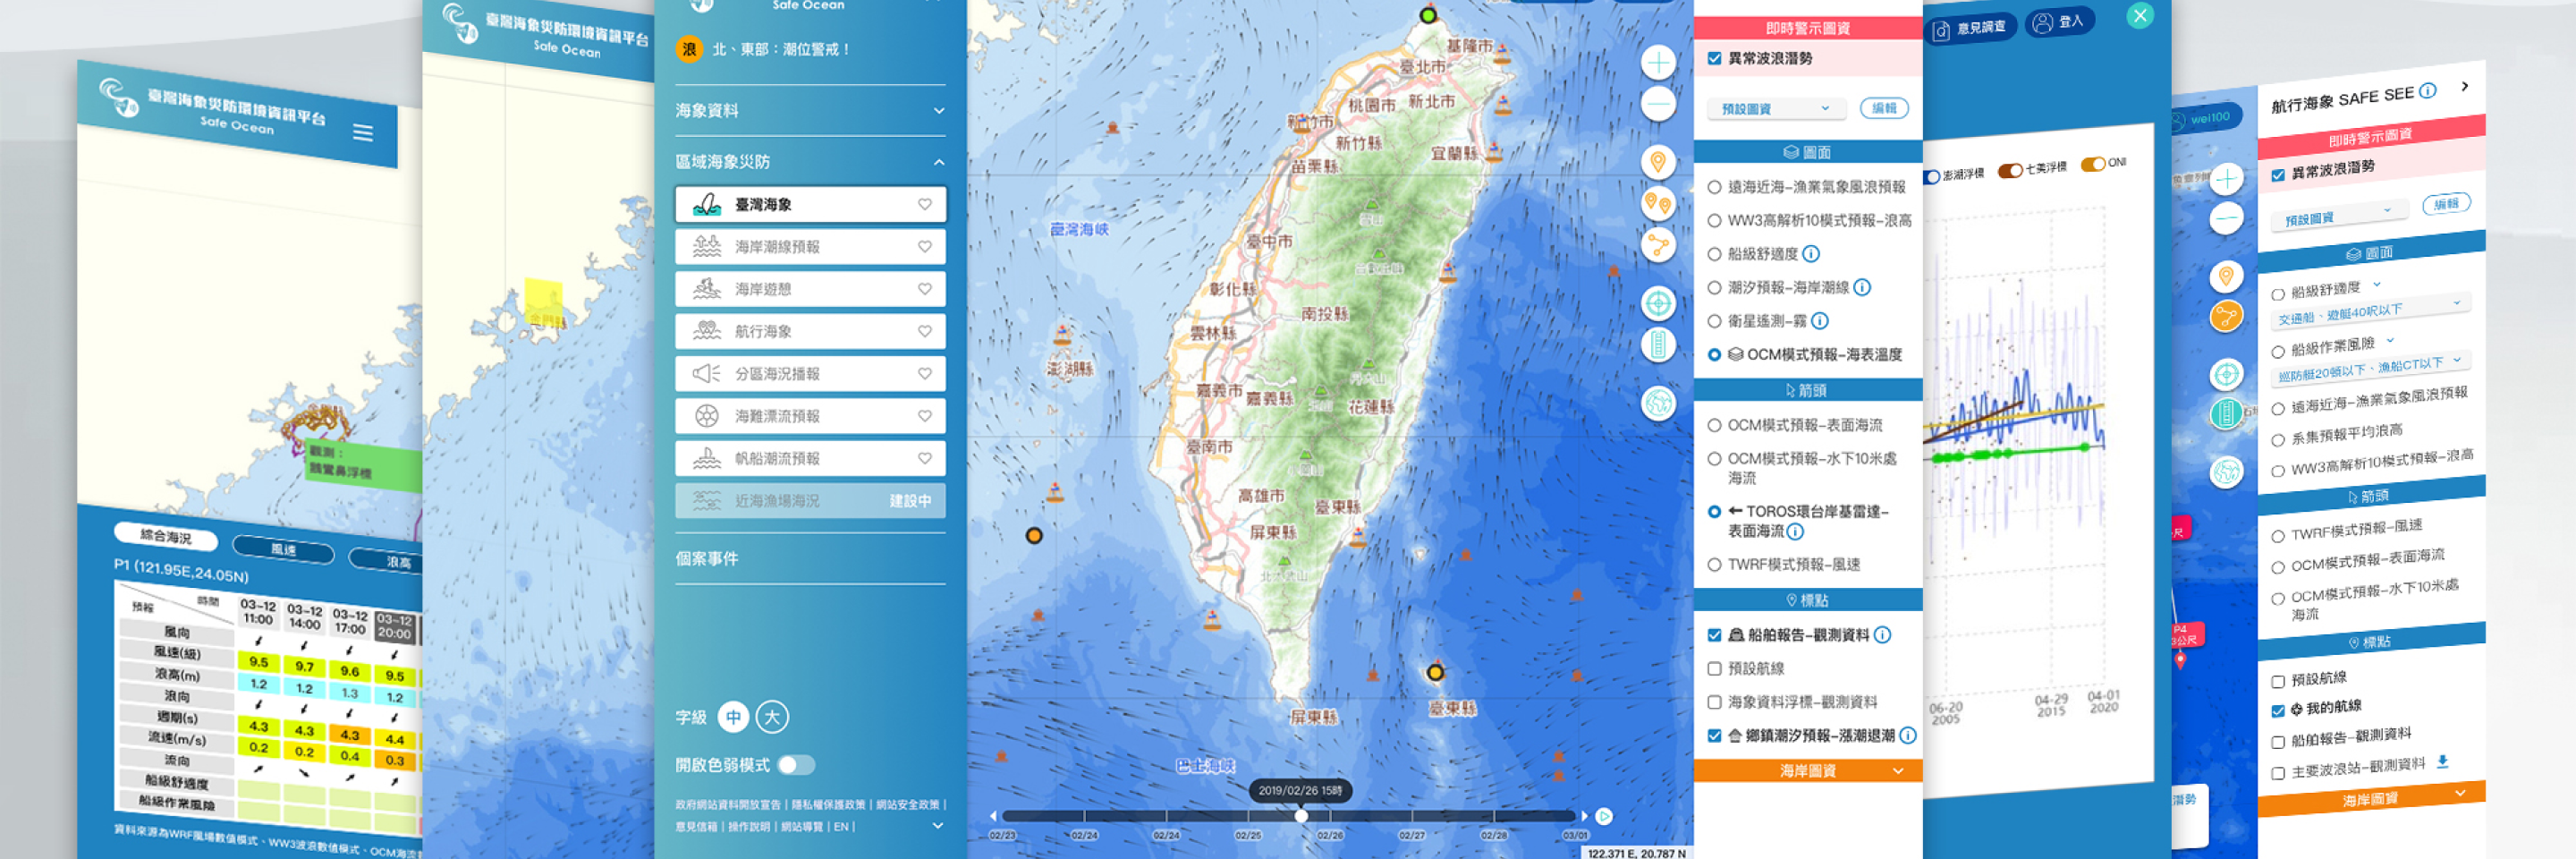Toggle 異常波浪潛勢 checkbox in right panel
This screenshot has height=859, width=2576.
pyautogui.click(x=2278, y=175)
